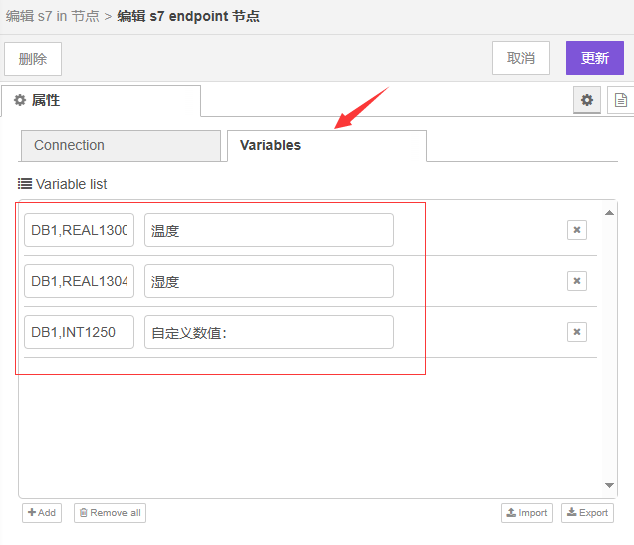Edit the DB1,REAL1304 address field
634x545 pixels.
click(79, 281)
